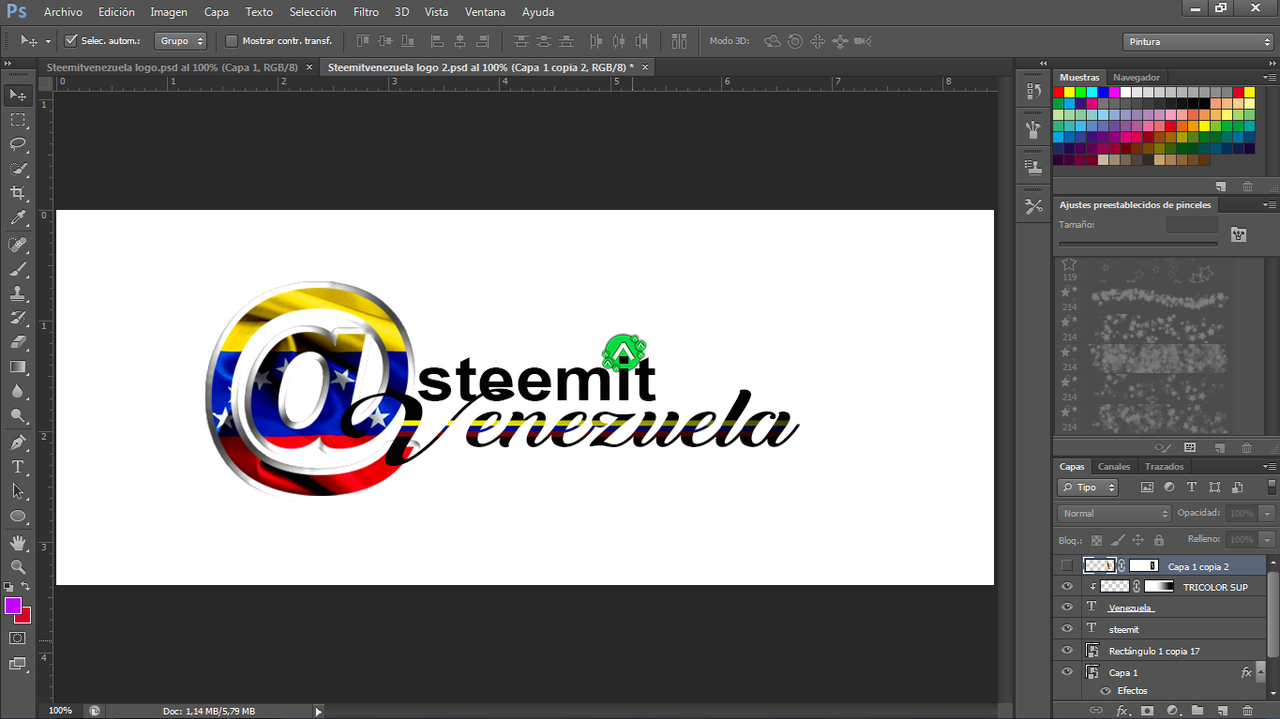
Task: Select the Dodge tool
Action: 18,416
